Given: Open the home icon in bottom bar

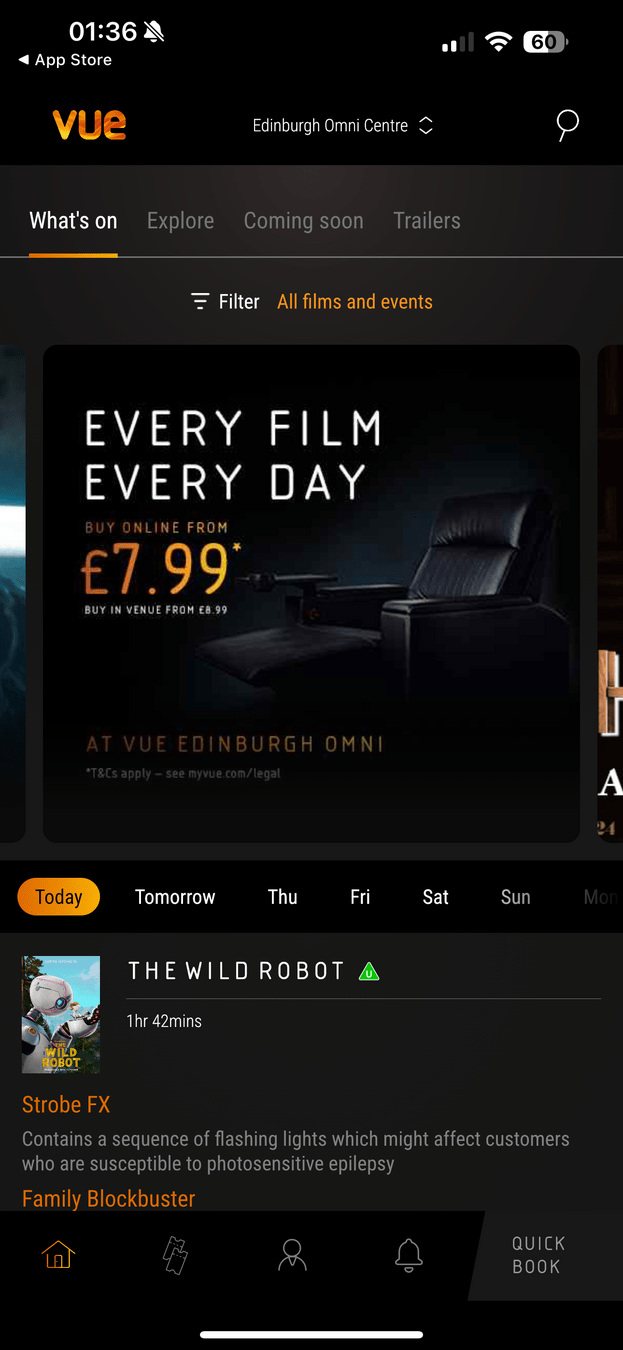Looking at the screenshot, I should coord(59,1254).
